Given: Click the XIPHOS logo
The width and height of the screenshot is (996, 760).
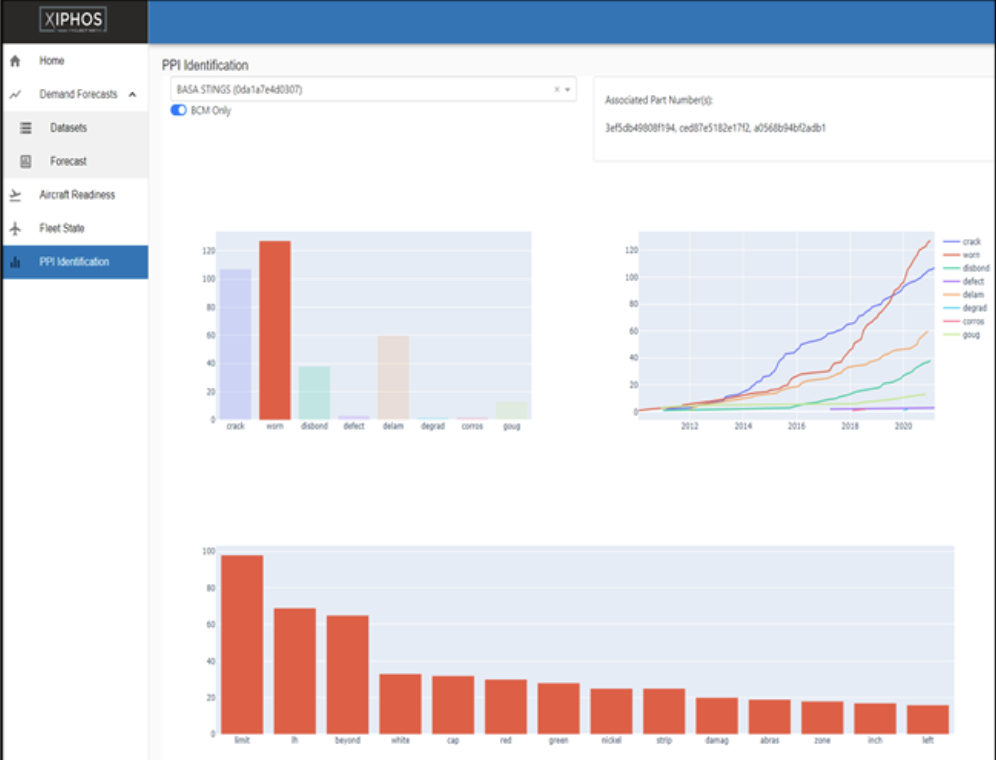Looking at the screenshot, I should point(74,21).
